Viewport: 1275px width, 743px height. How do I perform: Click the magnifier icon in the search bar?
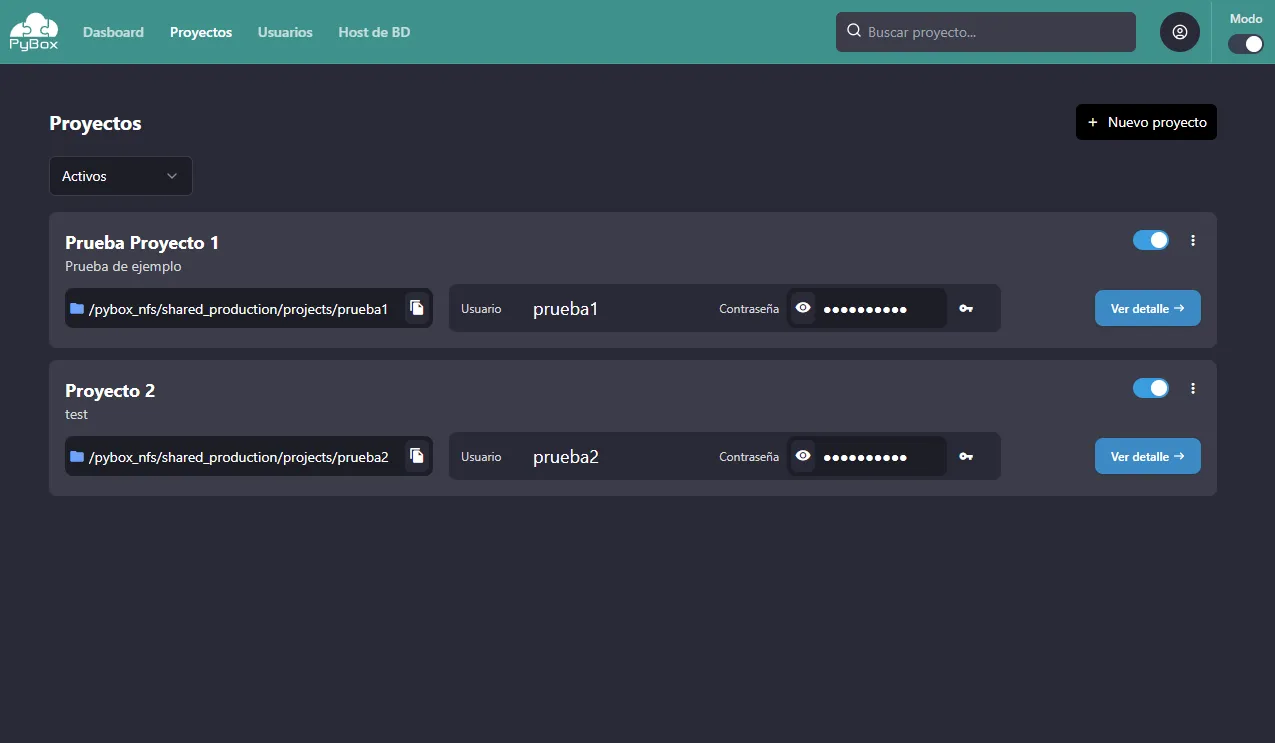pos(854,31)
